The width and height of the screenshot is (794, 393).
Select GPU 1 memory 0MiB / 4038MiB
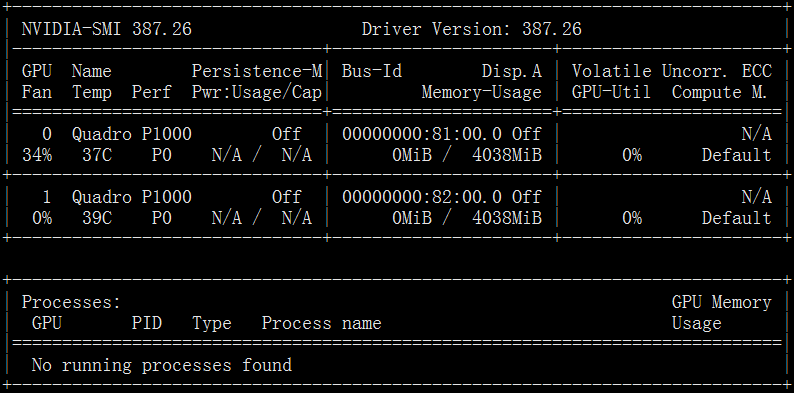pyautogui.click(x=467, y=218)
